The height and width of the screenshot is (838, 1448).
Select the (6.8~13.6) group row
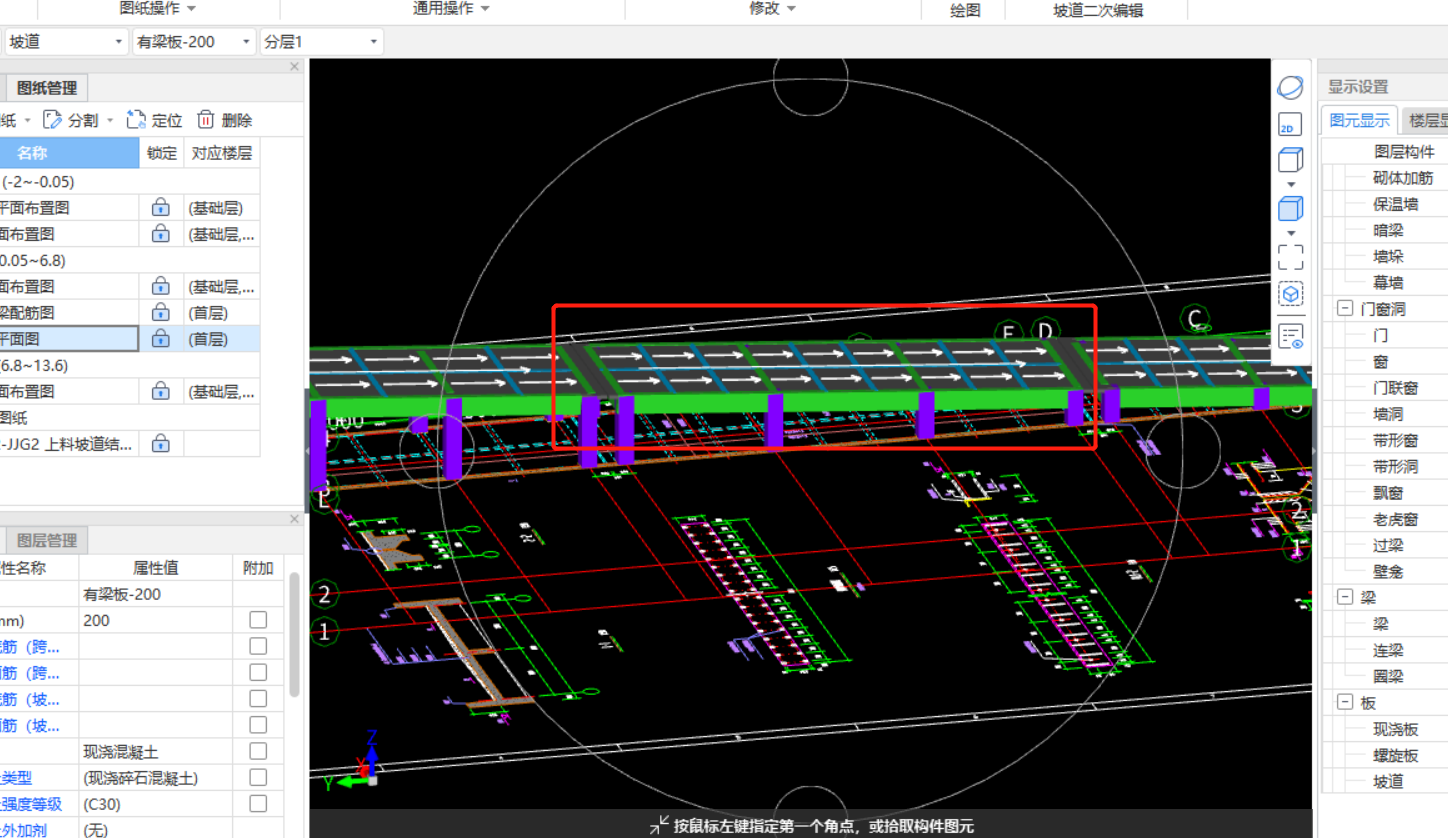point(130,365)
